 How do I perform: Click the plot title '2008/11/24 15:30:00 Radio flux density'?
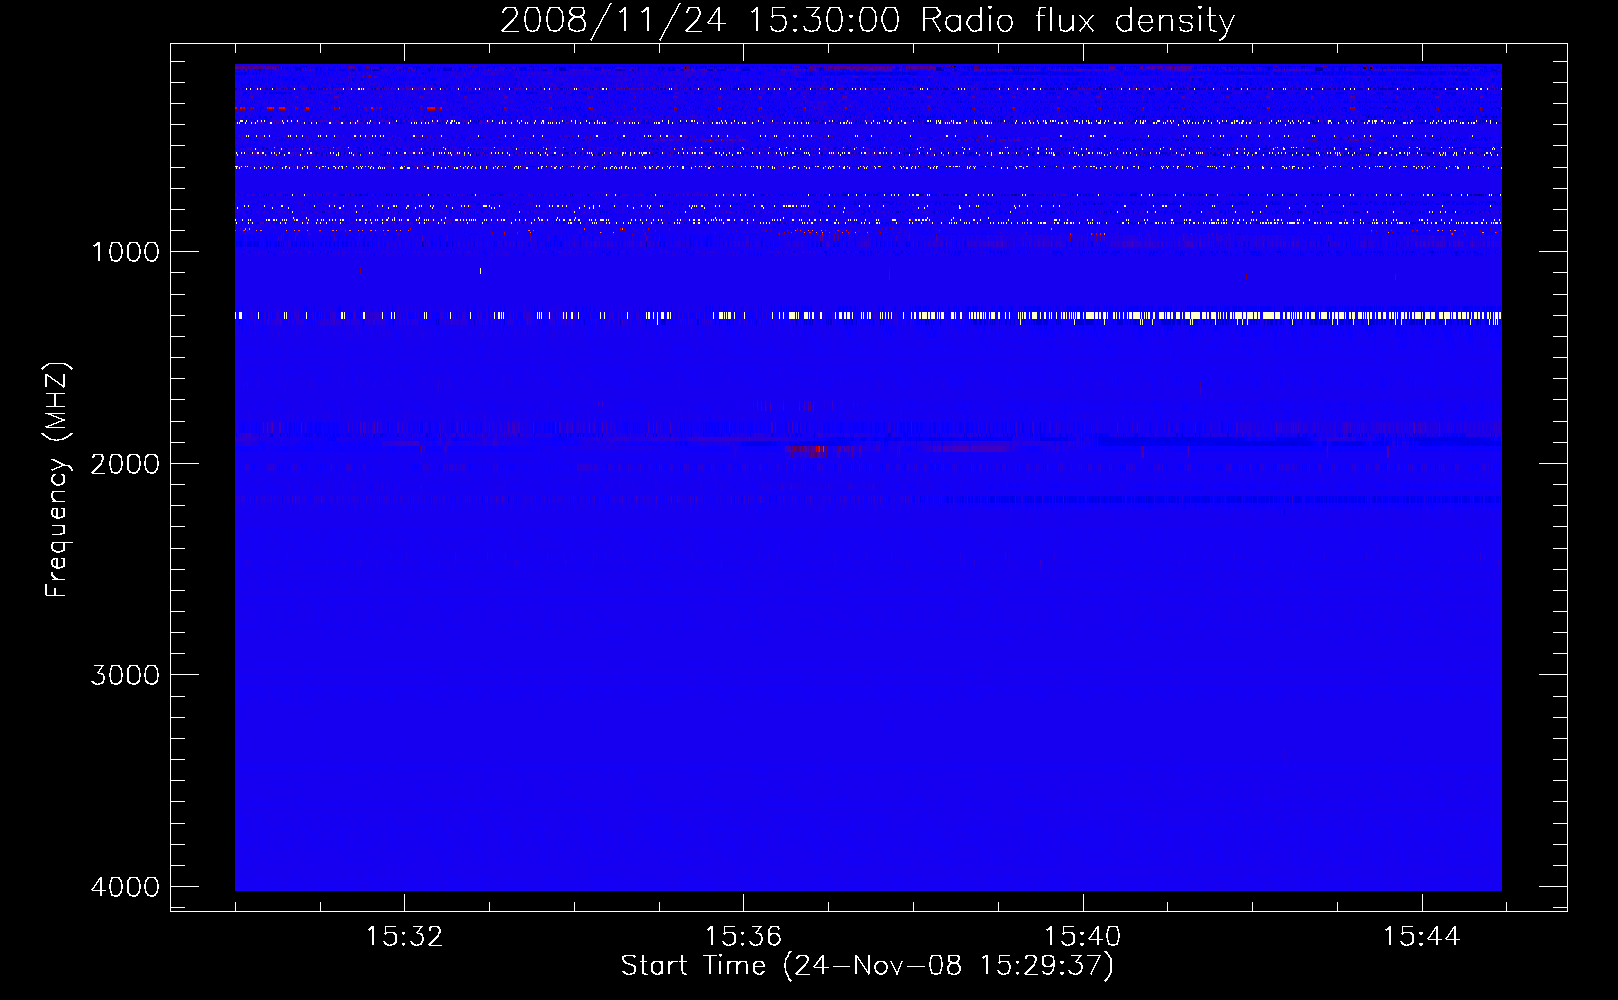click(867, 20)
